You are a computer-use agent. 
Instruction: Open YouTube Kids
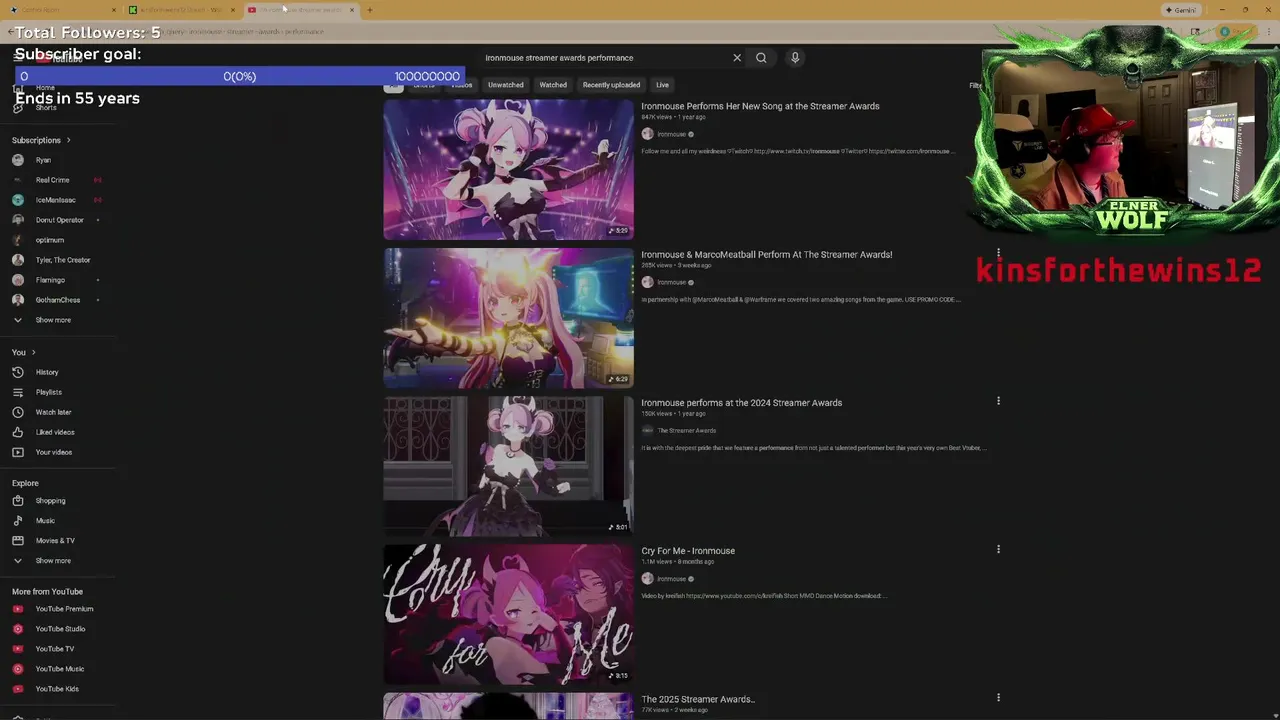[x=56, y=688]
